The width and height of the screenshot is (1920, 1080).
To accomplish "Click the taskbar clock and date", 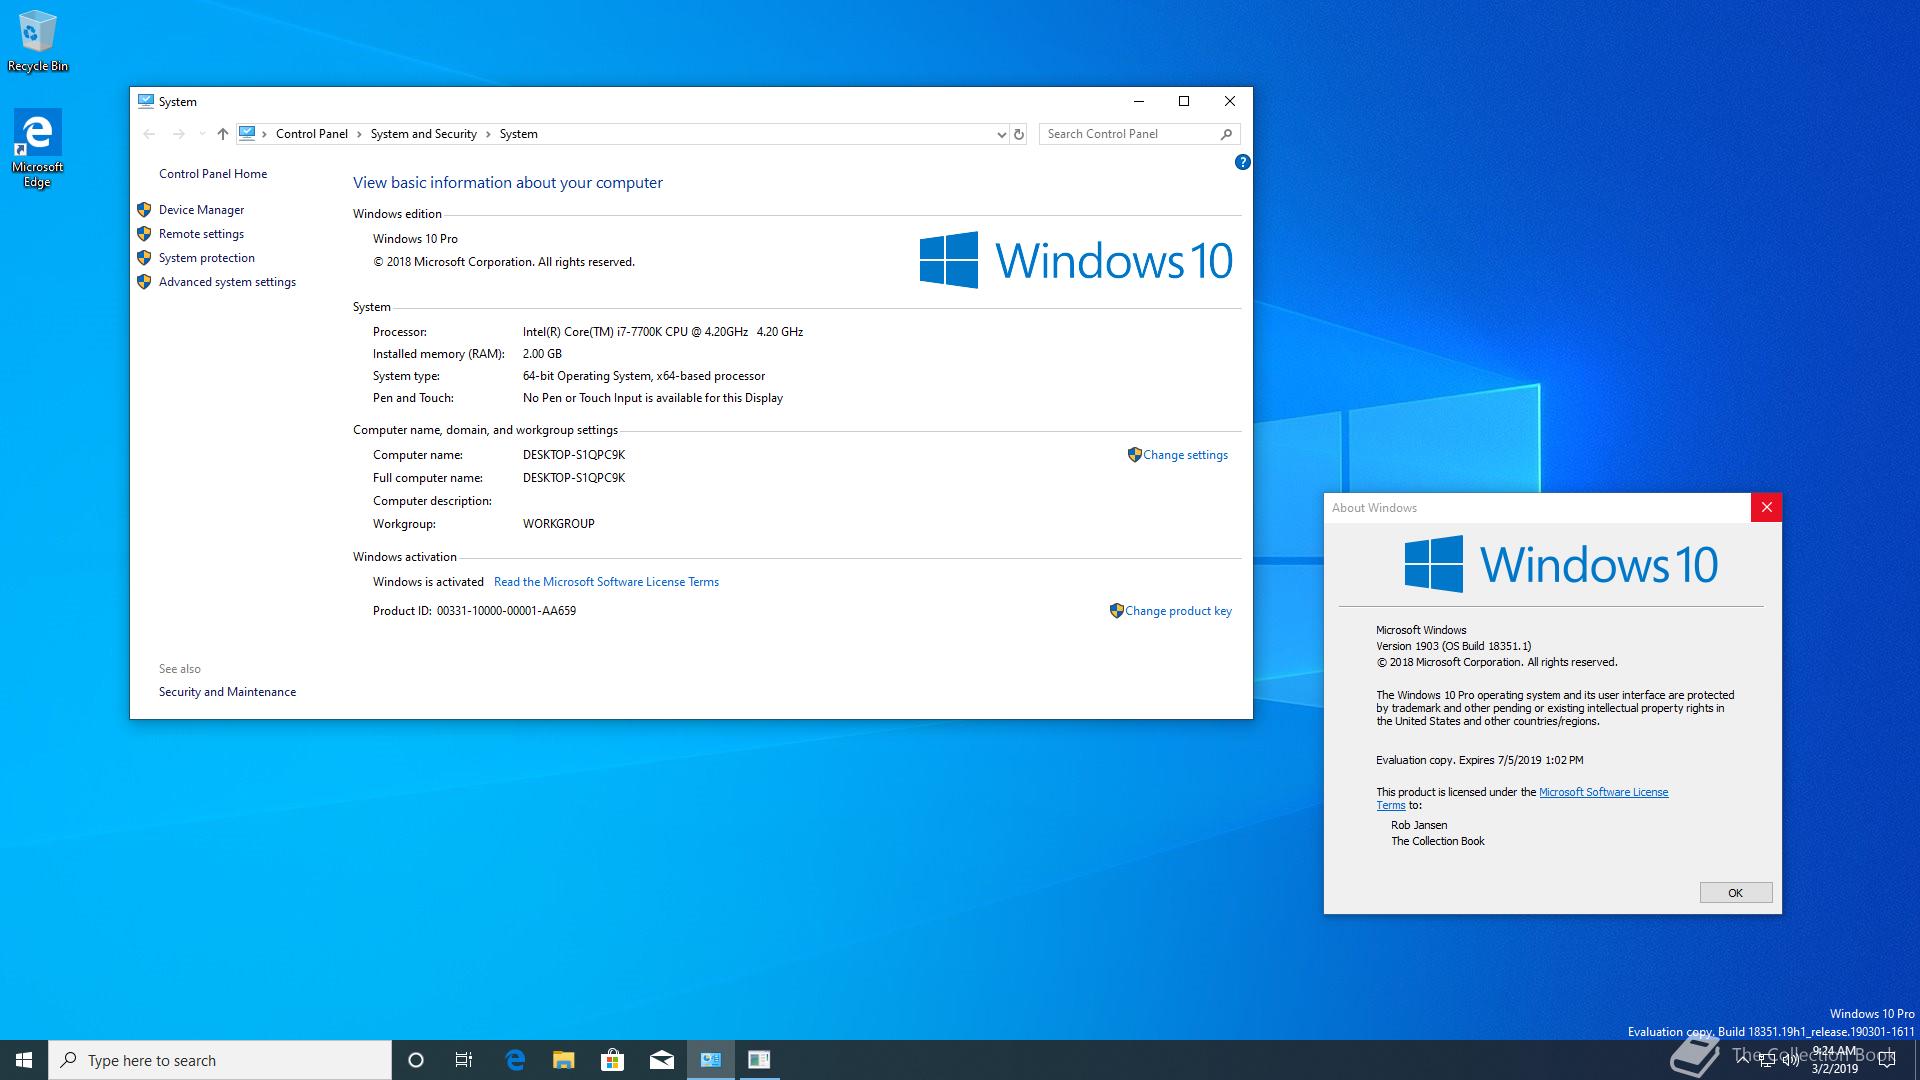I will (x=1835, y=1060).
